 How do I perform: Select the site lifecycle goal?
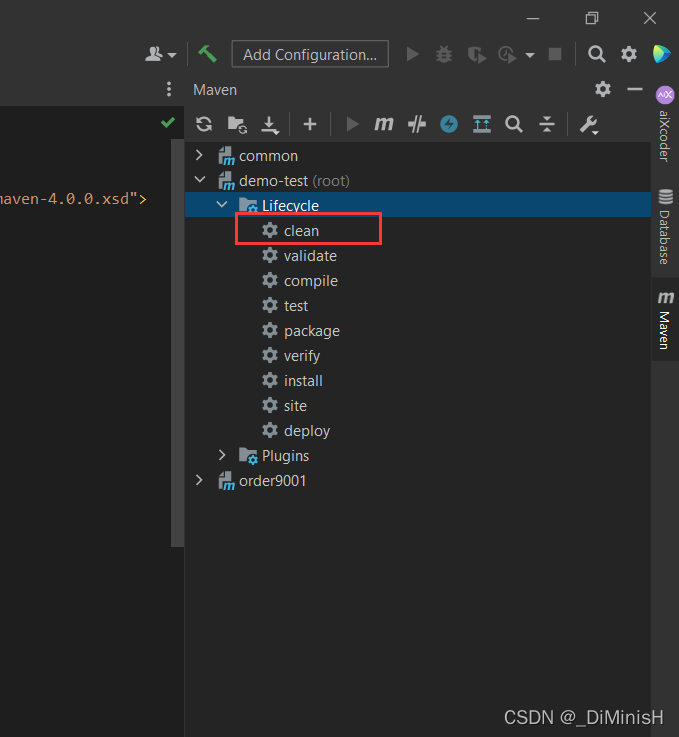[284, 405]
